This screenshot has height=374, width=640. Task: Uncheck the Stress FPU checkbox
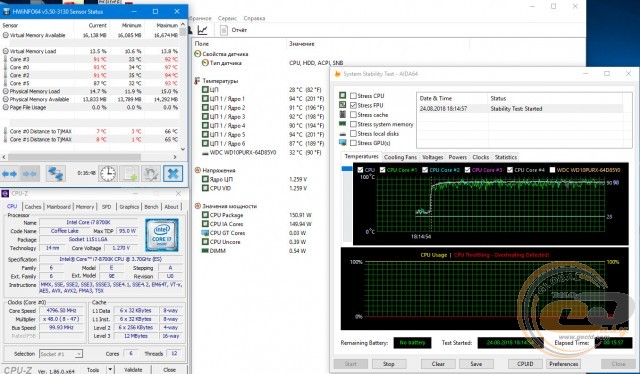353,105
